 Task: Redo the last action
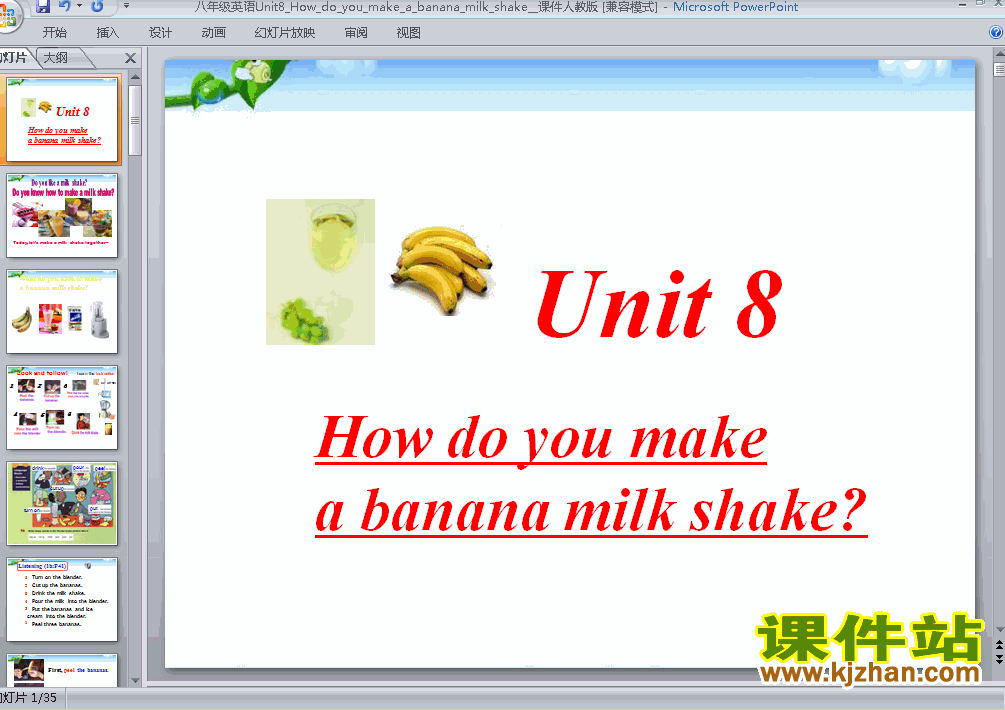point(97,6)
